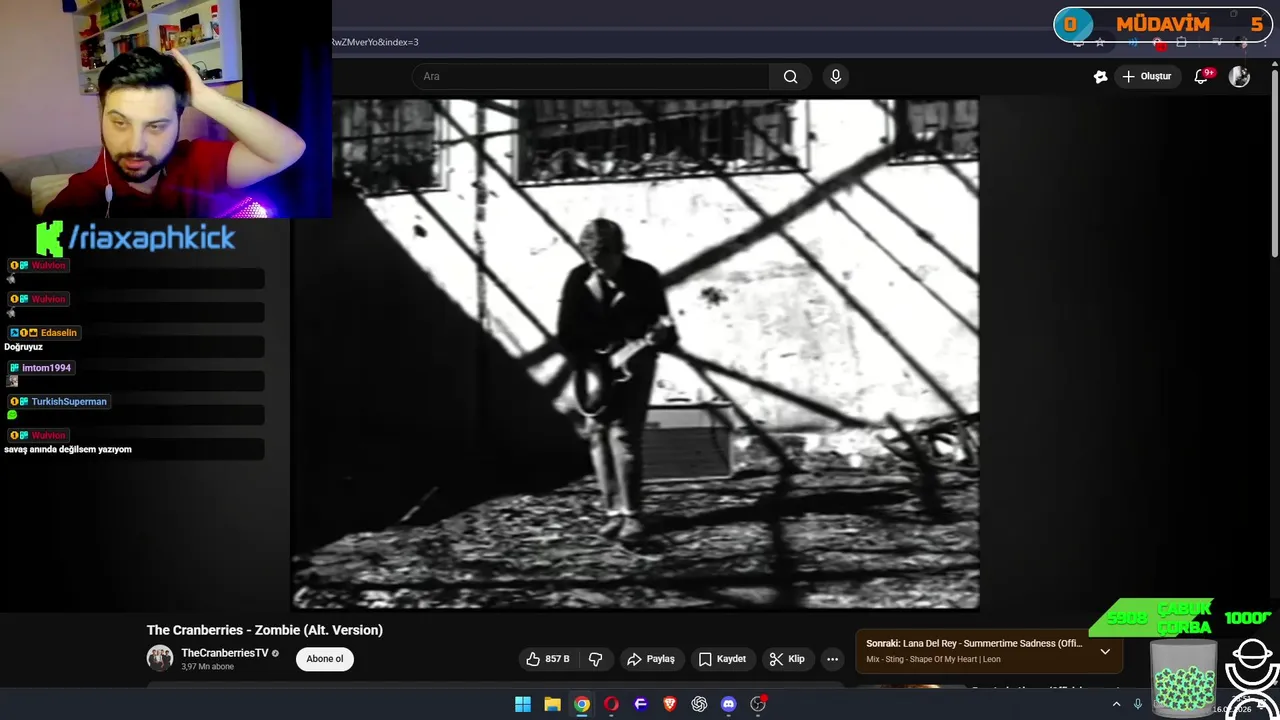
Task: Open TheCranberriesTV channel avatar
Action: click(x=160, y=658)
